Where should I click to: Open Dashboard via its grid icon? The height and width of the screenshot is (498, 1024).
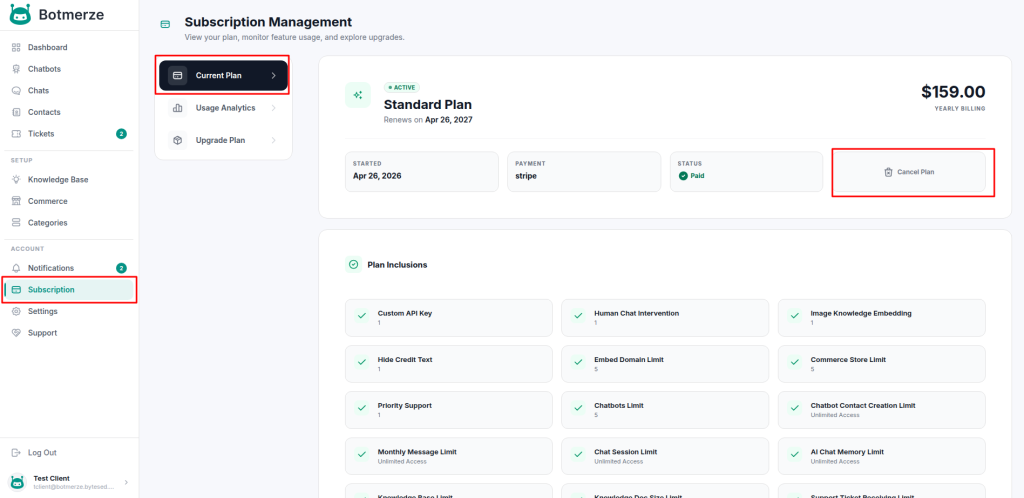click(x=16, y=48)
